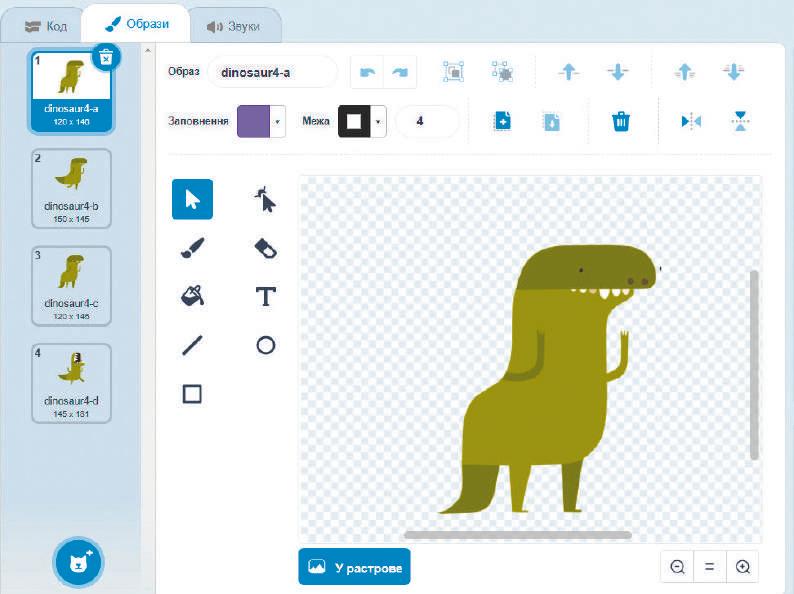Click the Redo arrow
The width and height of the screenshot is (794, 594).
[x=400, y=72]
